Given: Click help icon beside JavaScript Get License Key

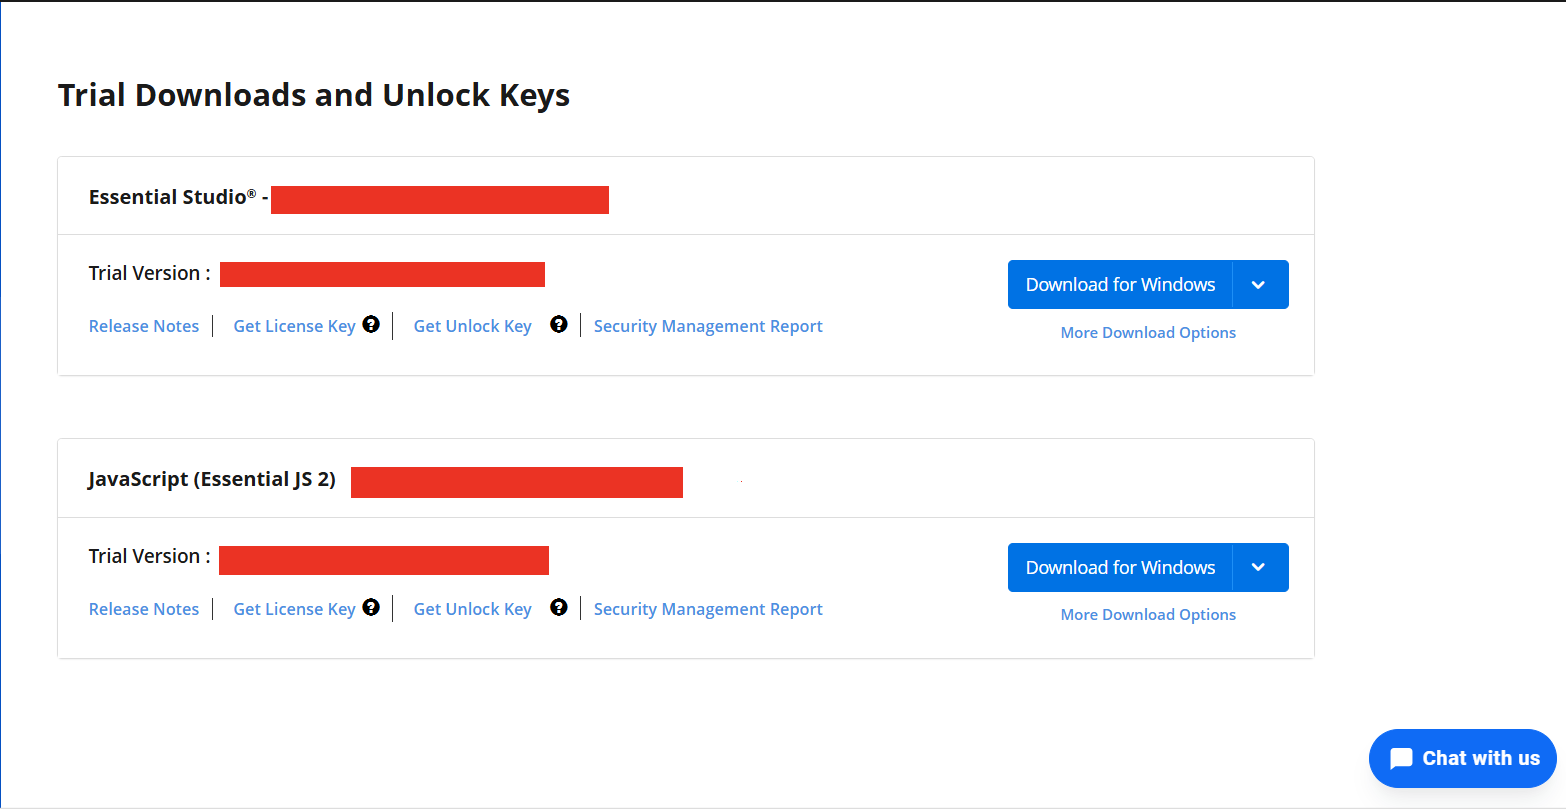Looking at the screenshot, I should (371, 607).
